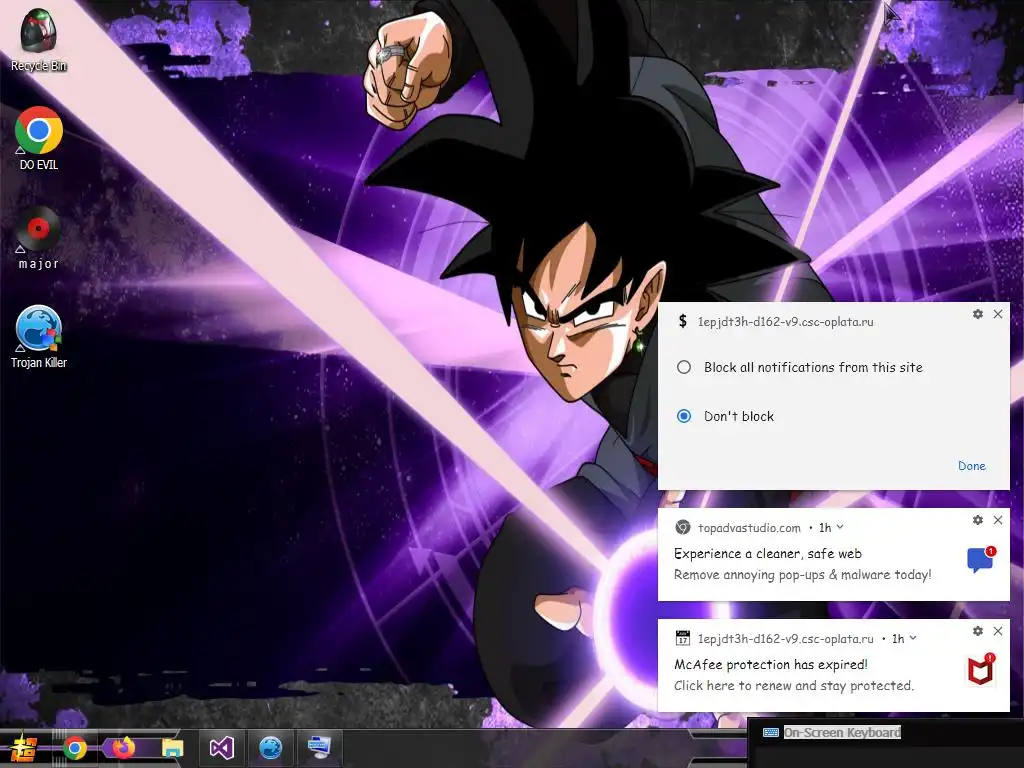Viewport: 1024px width, 768px height.
Task: Dismiss the McAfee protection expired notification
Action: (998, 631)
